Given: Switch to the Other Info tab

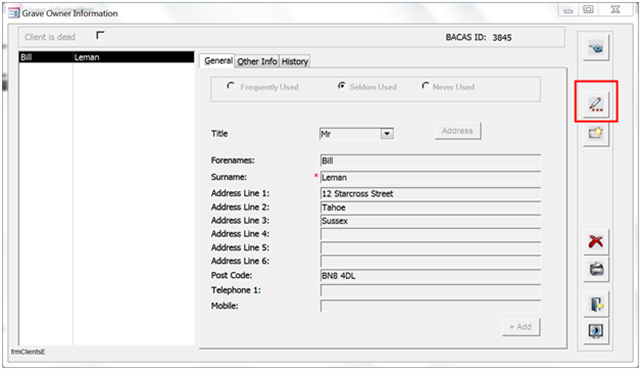Looking at the screenshot, I should point(257,61).
